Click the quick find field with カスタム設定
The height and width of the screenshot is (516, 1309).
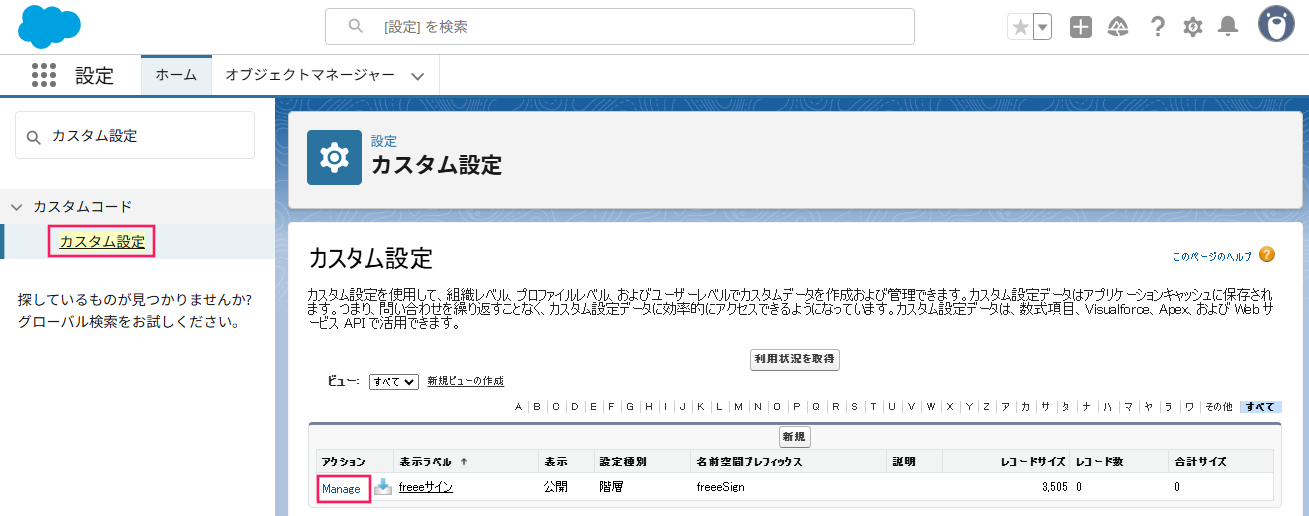click(x=135, y=135)
